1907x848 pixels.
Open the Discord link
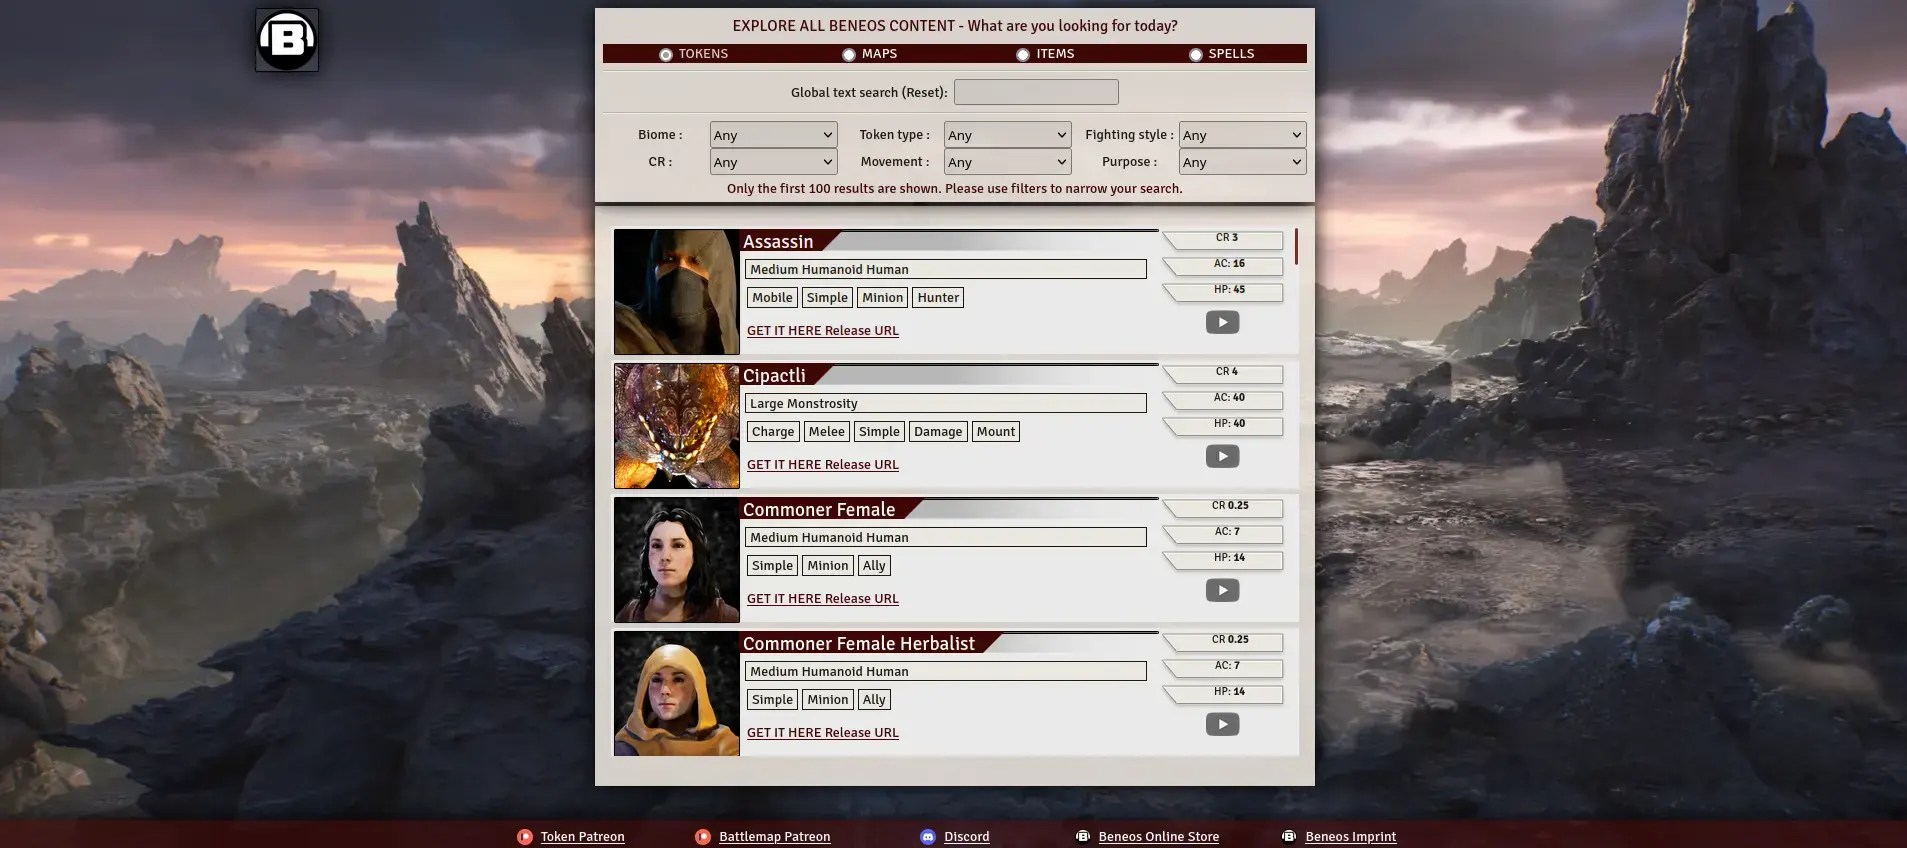pyautogui.click(x=966, y=837)
